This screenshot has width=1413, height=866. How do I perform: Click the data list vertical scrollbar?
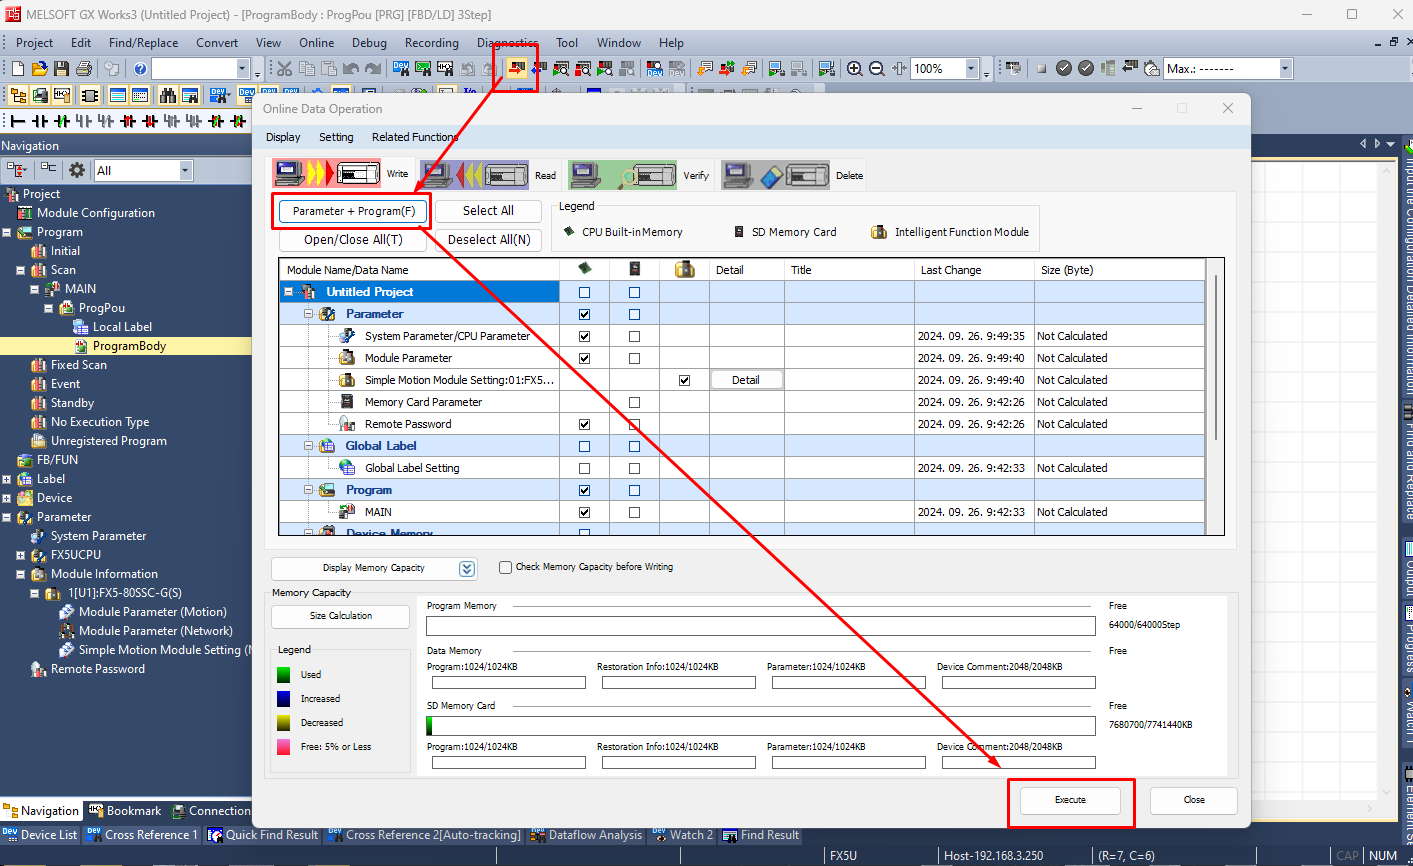1217,358
